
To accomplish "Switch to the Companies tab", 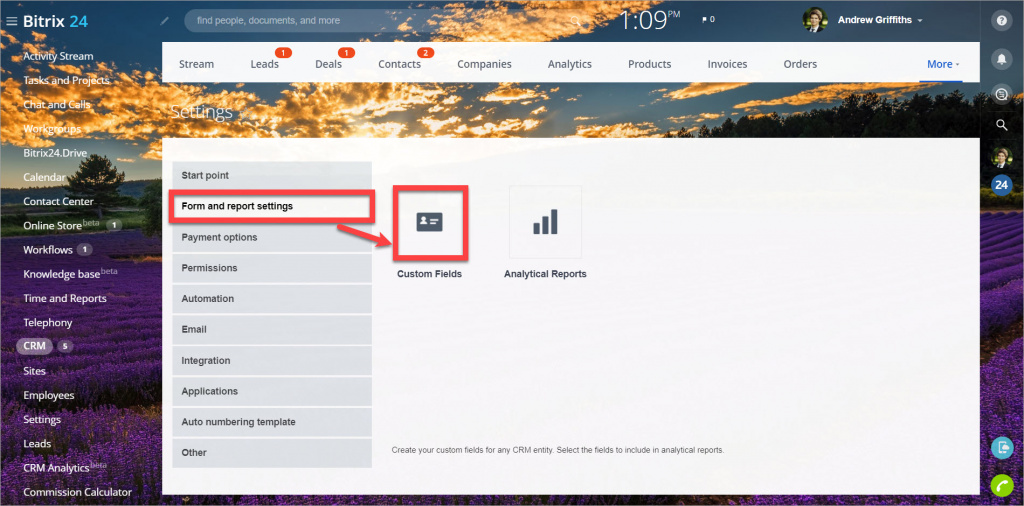I will pos(485,64).
